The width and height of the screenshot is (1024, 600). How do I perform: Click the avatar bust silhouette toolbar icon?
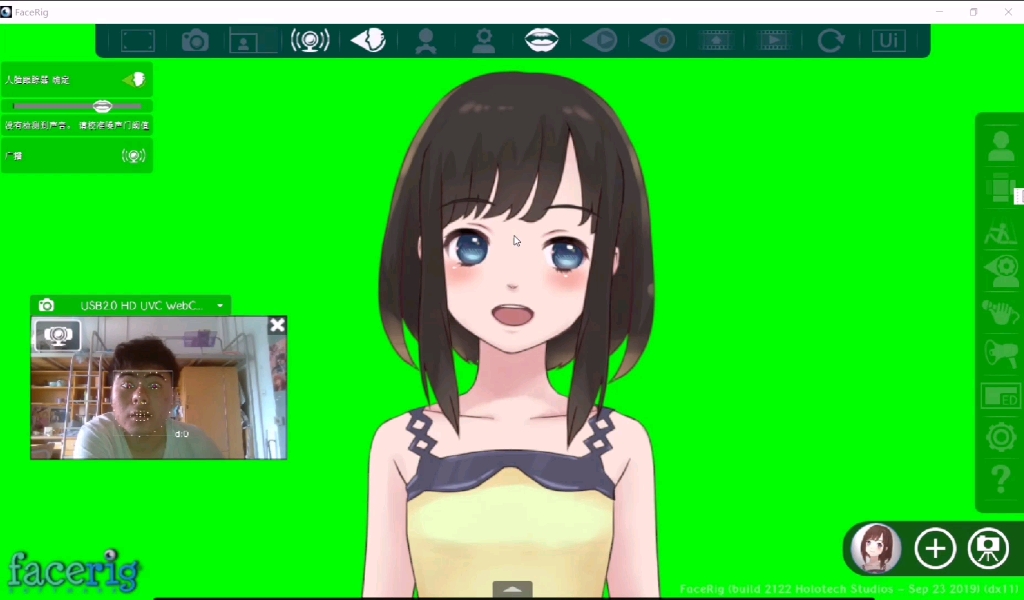point(426,40)
